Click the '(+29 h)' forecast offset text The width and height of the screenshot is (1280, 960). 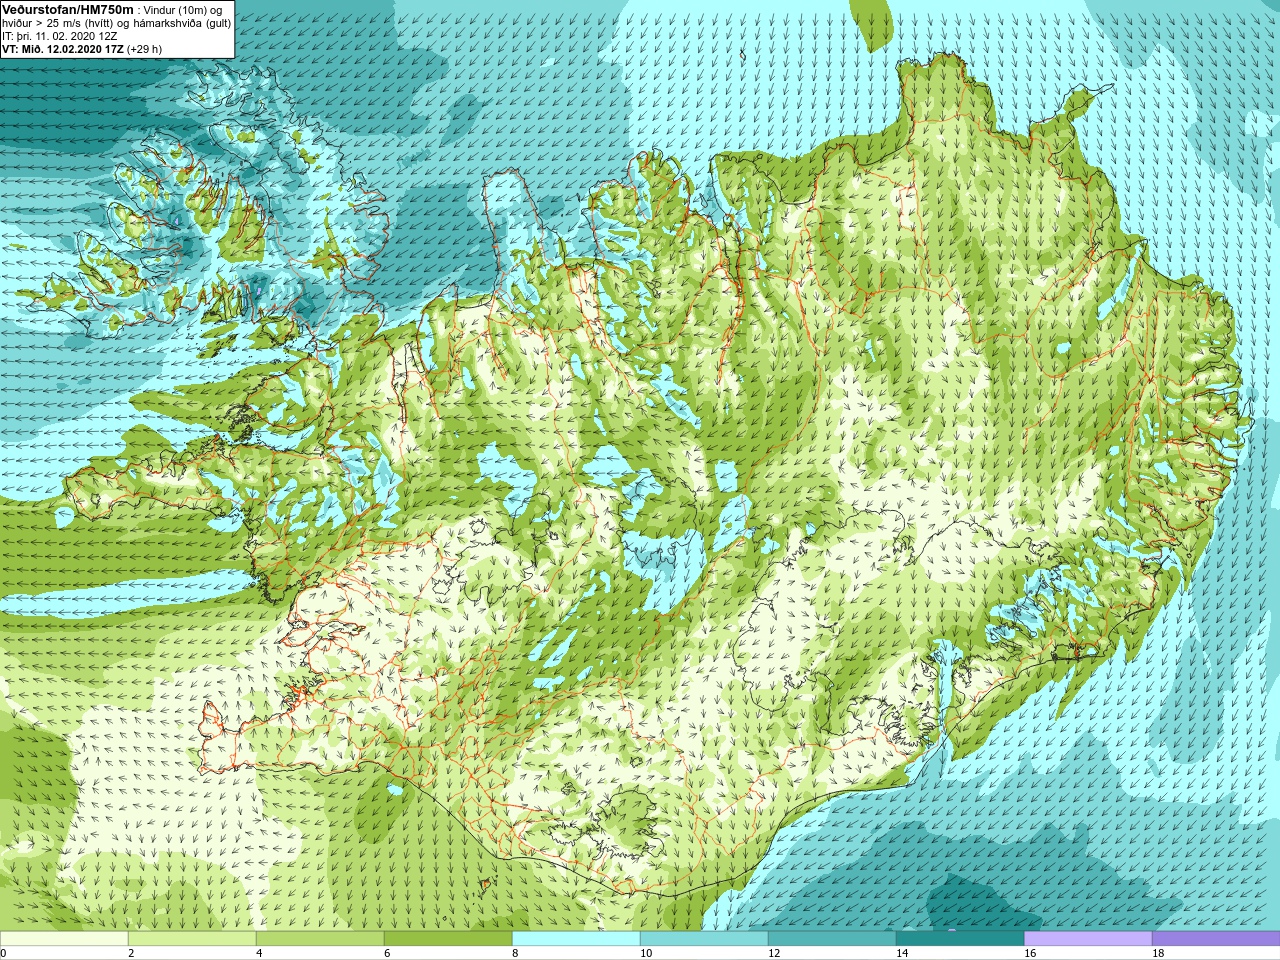pyautogui.click(x=145, y=49)
